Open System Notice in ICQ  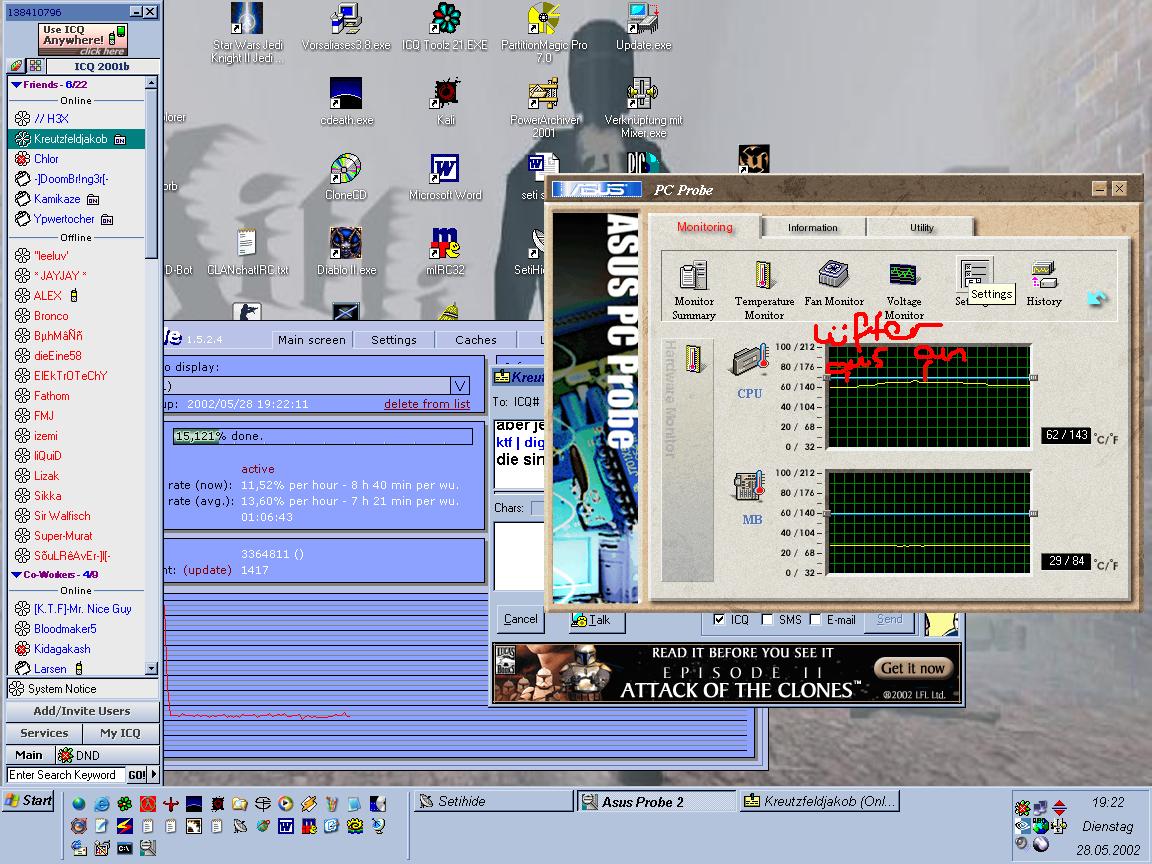[x=82, y=688]
